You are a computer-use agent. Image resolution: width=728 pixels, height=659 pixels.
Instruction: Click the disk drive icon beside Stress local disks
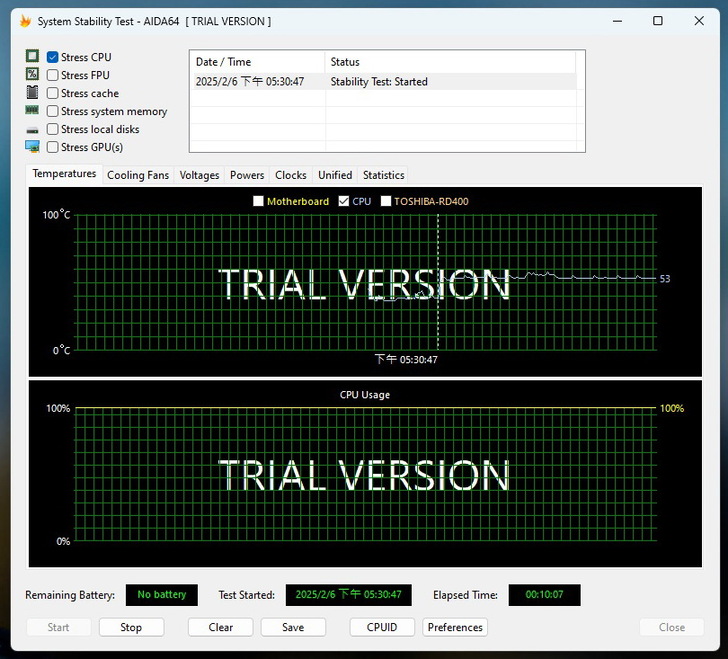[x=33, y=129]
